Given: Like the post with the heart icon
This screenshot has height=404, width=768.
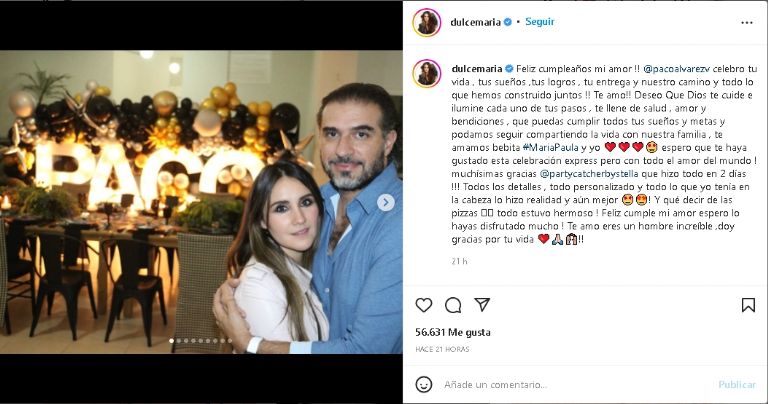Looking at the screenshot, I should click(x=424, y=305).
